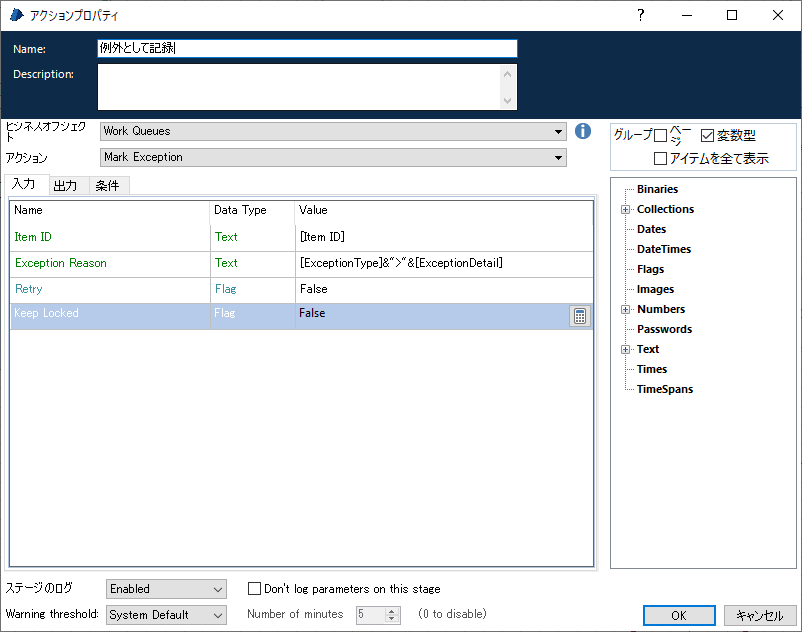Select the Collections tree label
Screen dimensions: 802x632
tap(665, 209)
